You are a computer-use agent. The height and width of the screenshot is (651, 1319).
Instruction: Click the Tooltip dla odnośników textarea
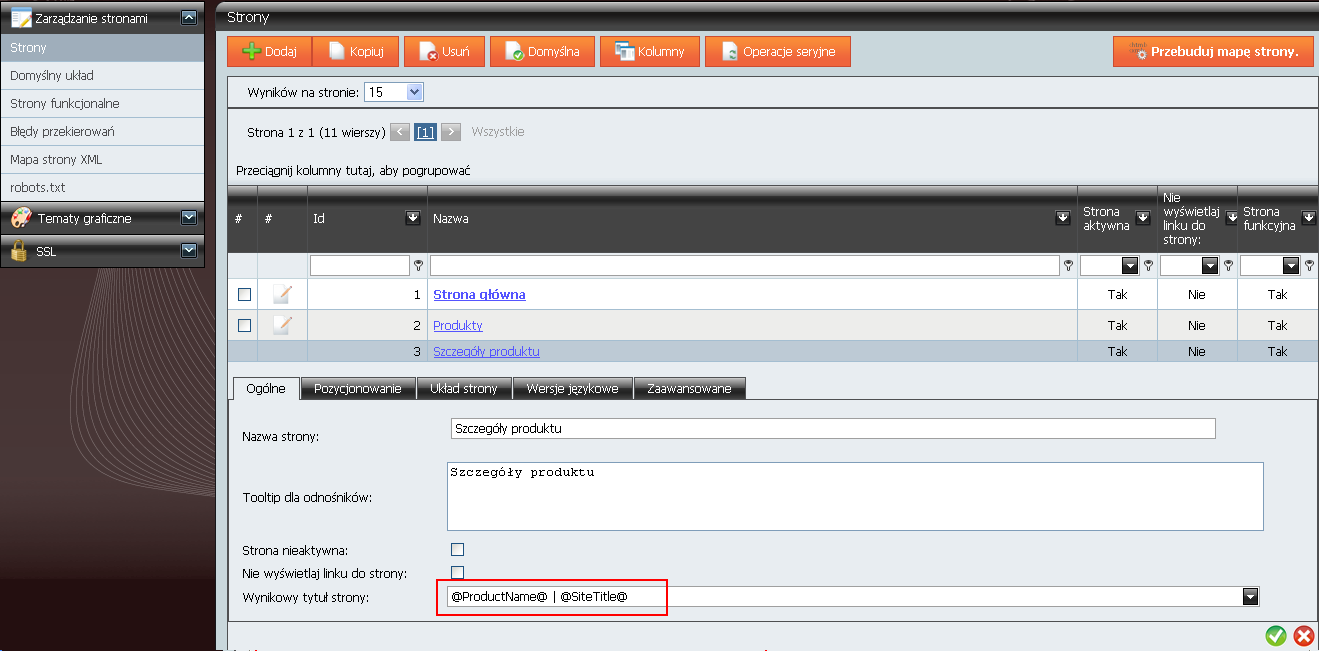pyautogui.click(x=855, y=496)
